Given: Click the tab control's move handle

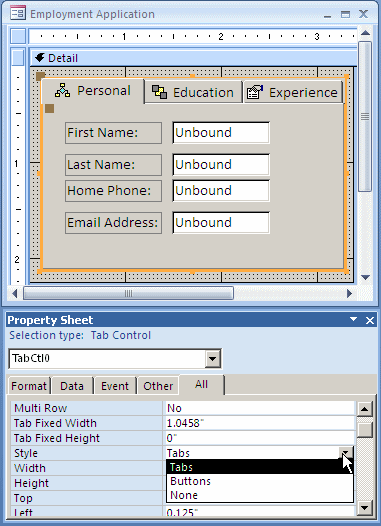Looking at the screenshot, I should point(40,76).
